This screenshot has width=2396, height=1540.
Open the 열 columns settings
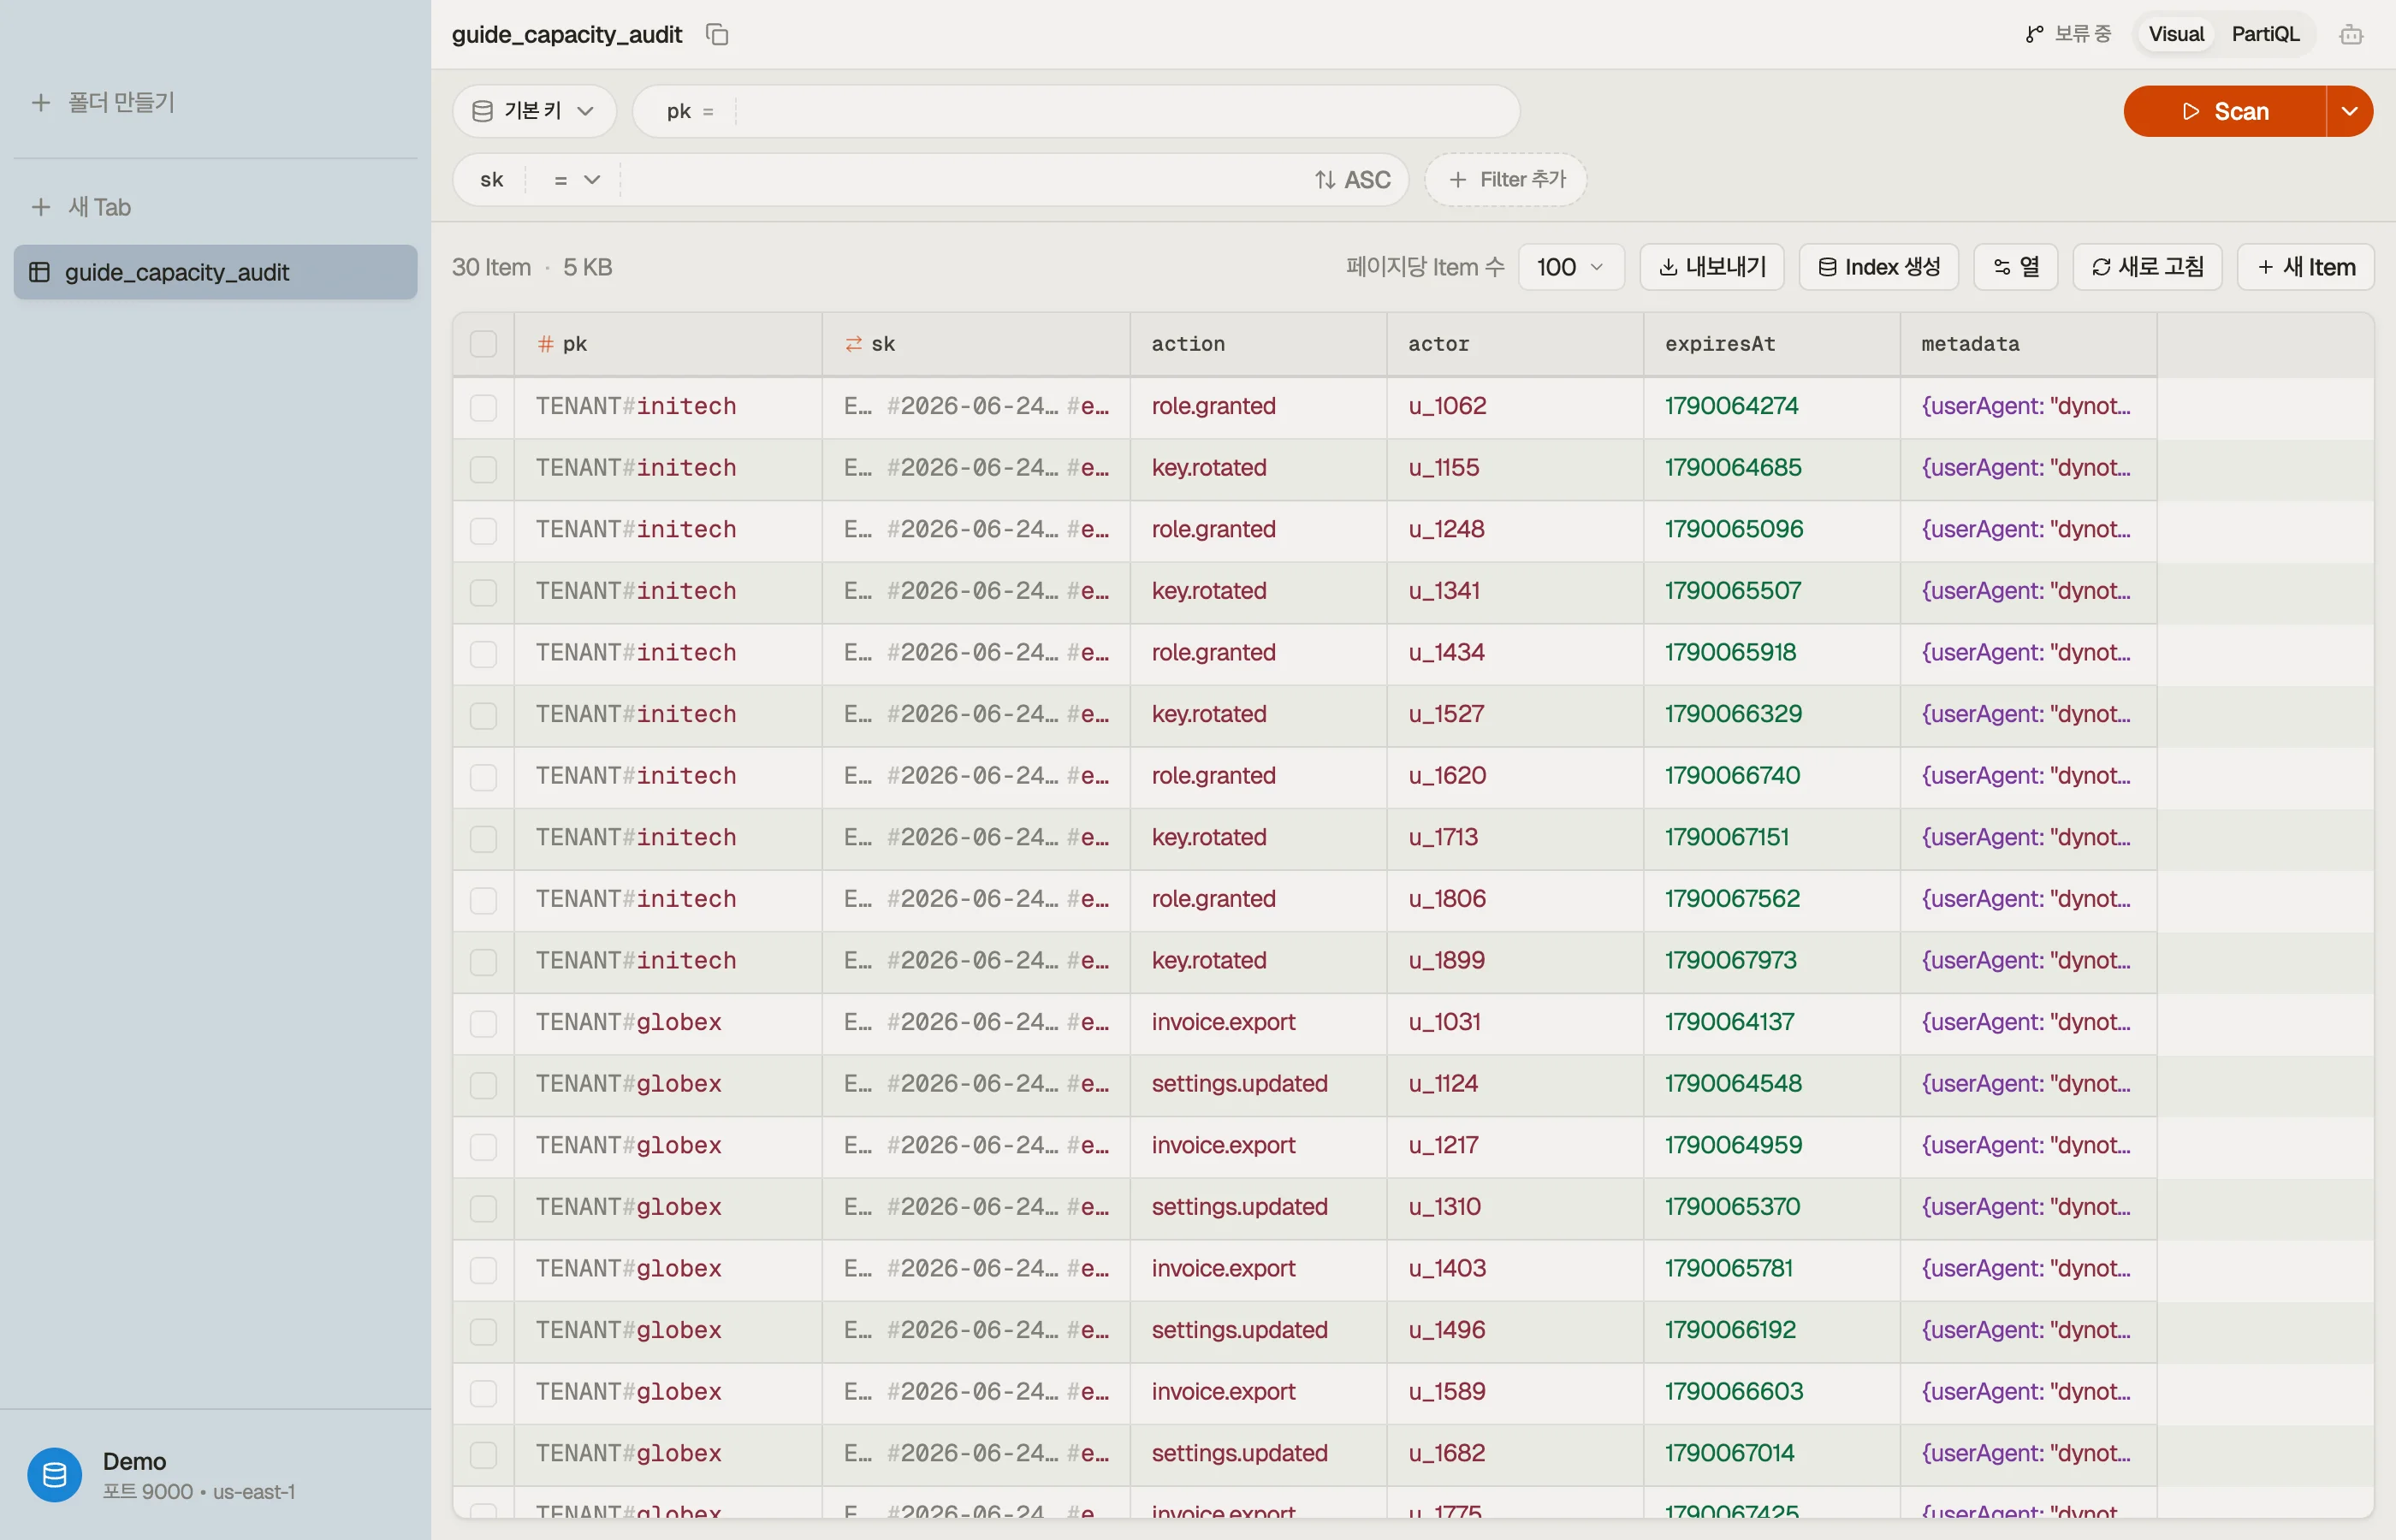coord(2015,267)
